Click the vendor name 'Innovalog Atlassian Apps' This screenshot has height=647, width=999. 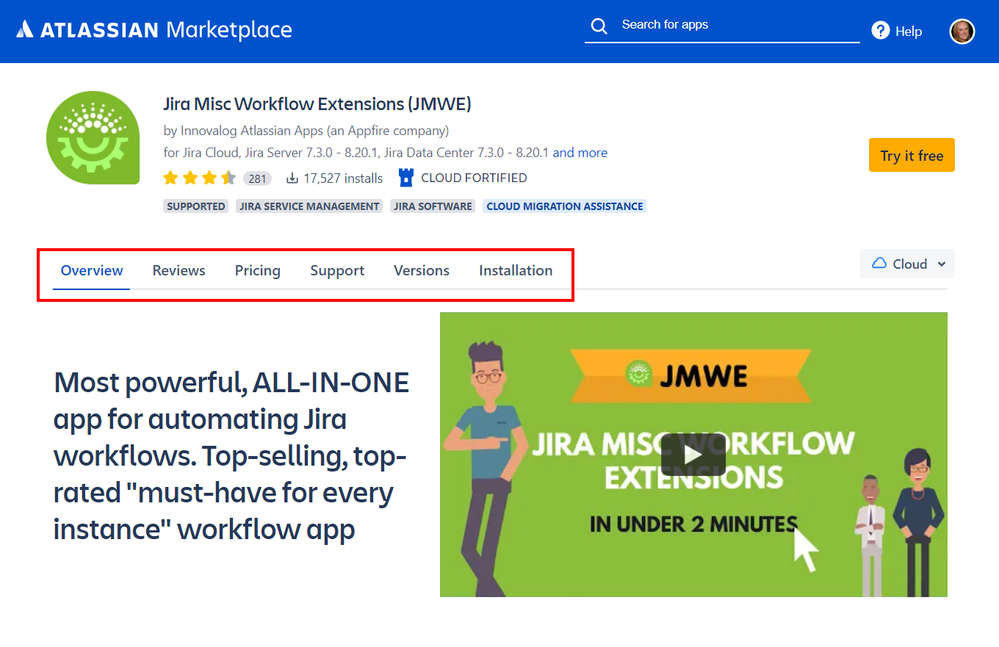[252, 131]
